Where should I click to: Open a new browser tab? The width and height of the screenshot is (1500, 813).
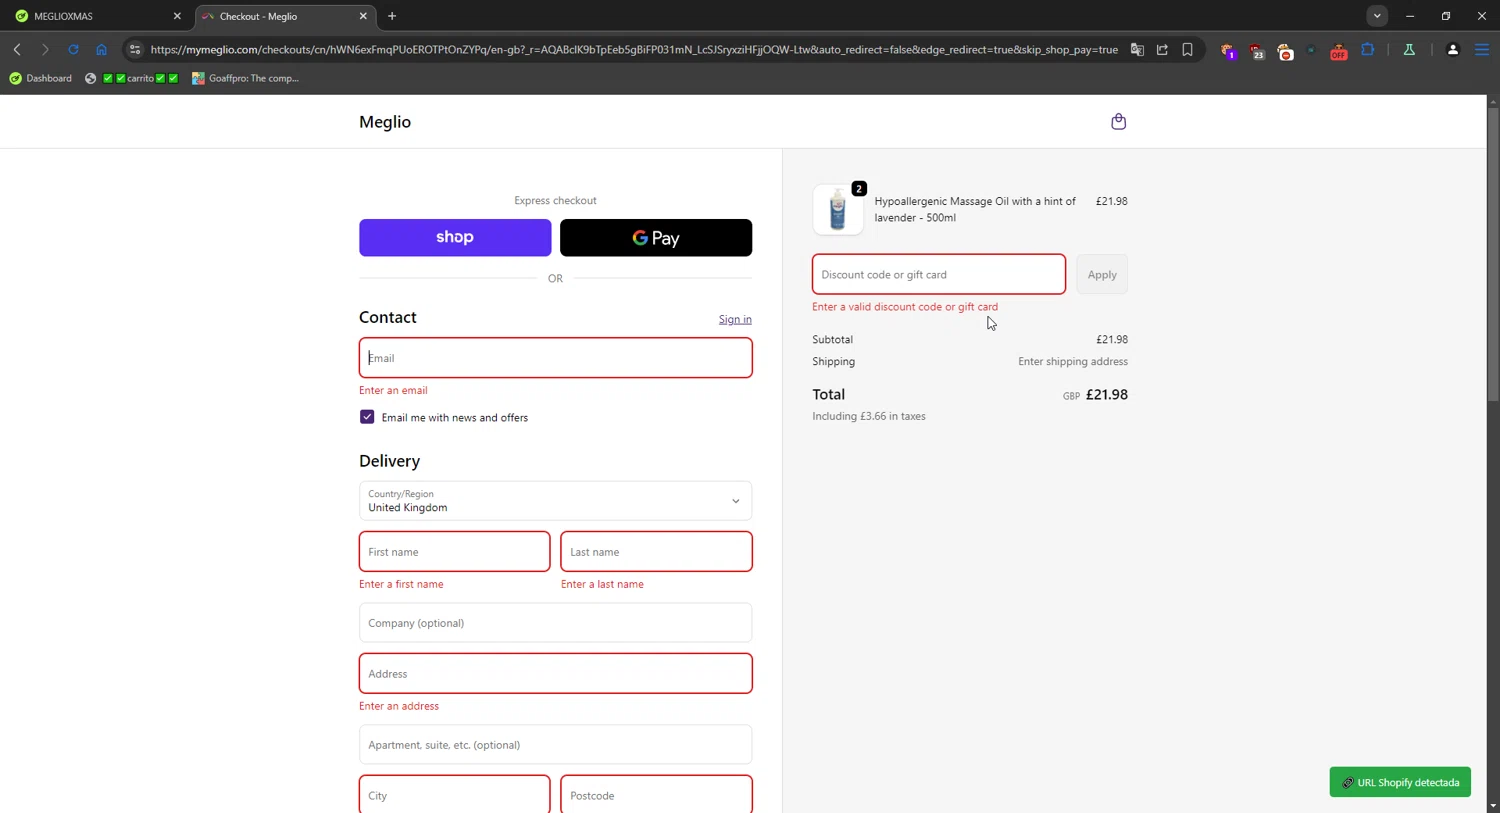392,16
